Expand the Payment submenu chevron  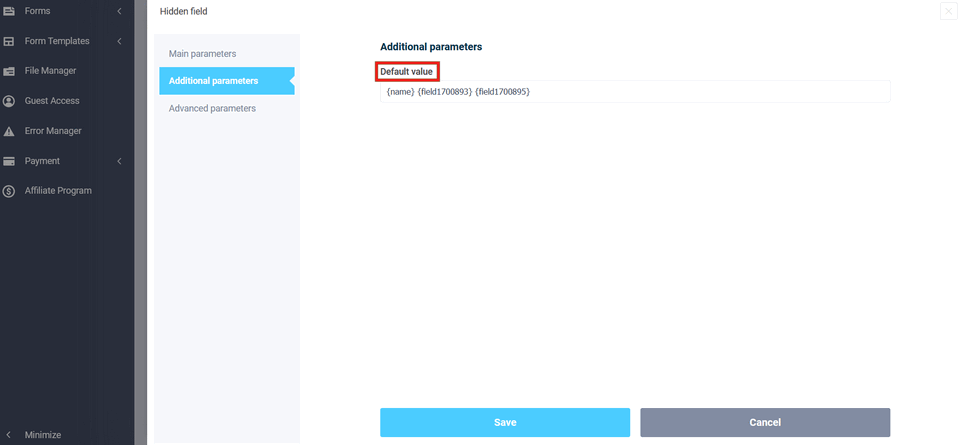pyautogui.click(x=119, y=161)
